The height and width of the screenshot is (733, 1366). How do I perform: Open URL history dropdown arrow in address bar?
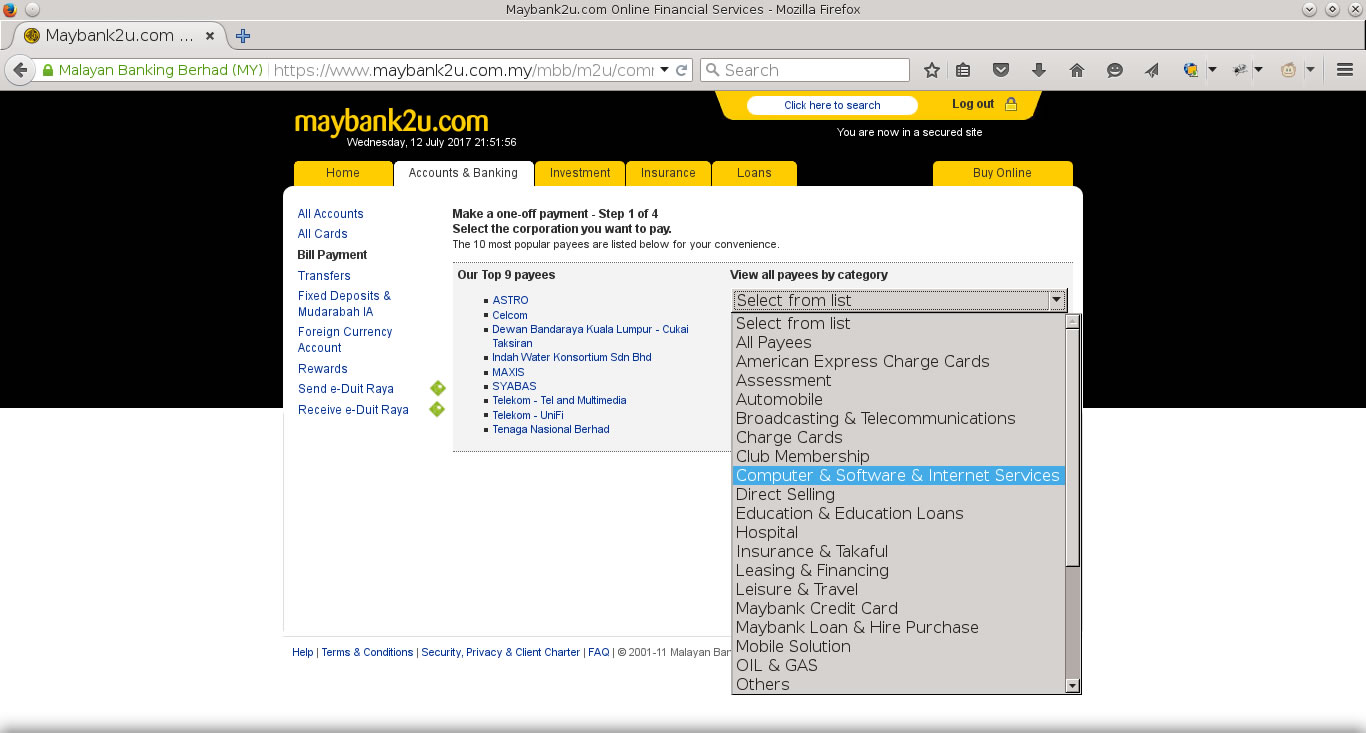point(665,70)
